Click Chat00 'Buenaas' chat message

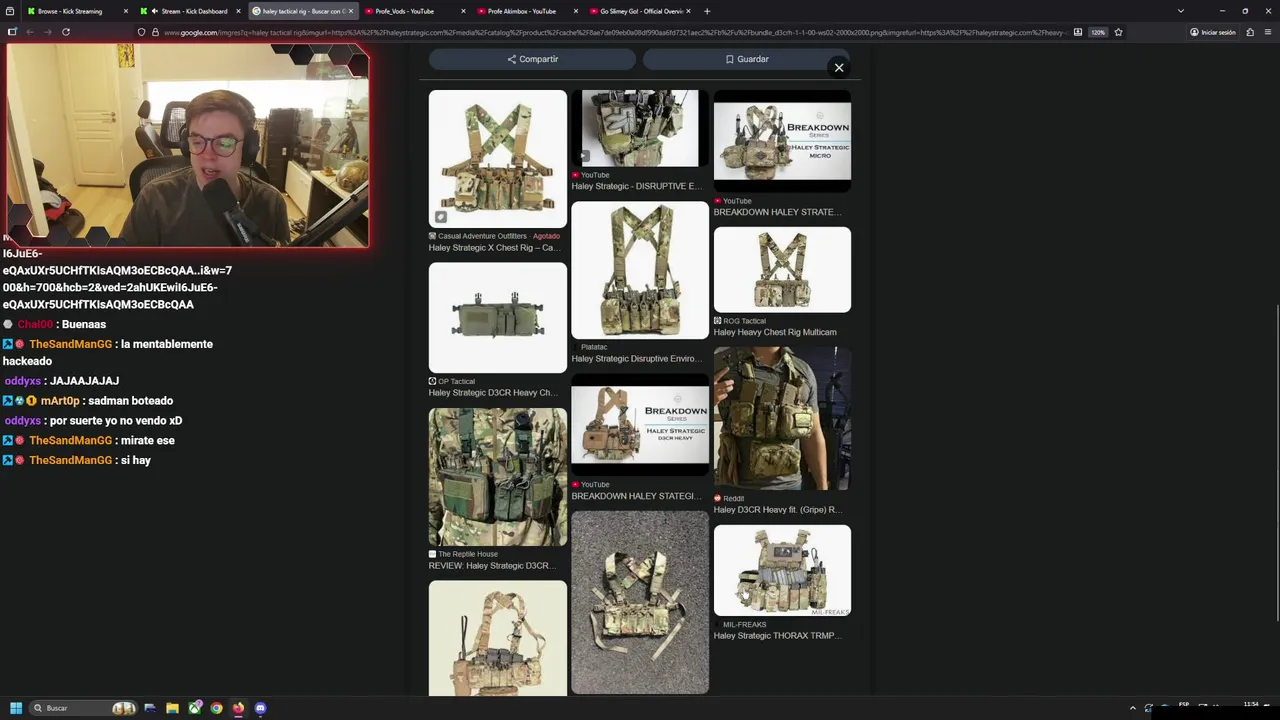tap(55, 324)
